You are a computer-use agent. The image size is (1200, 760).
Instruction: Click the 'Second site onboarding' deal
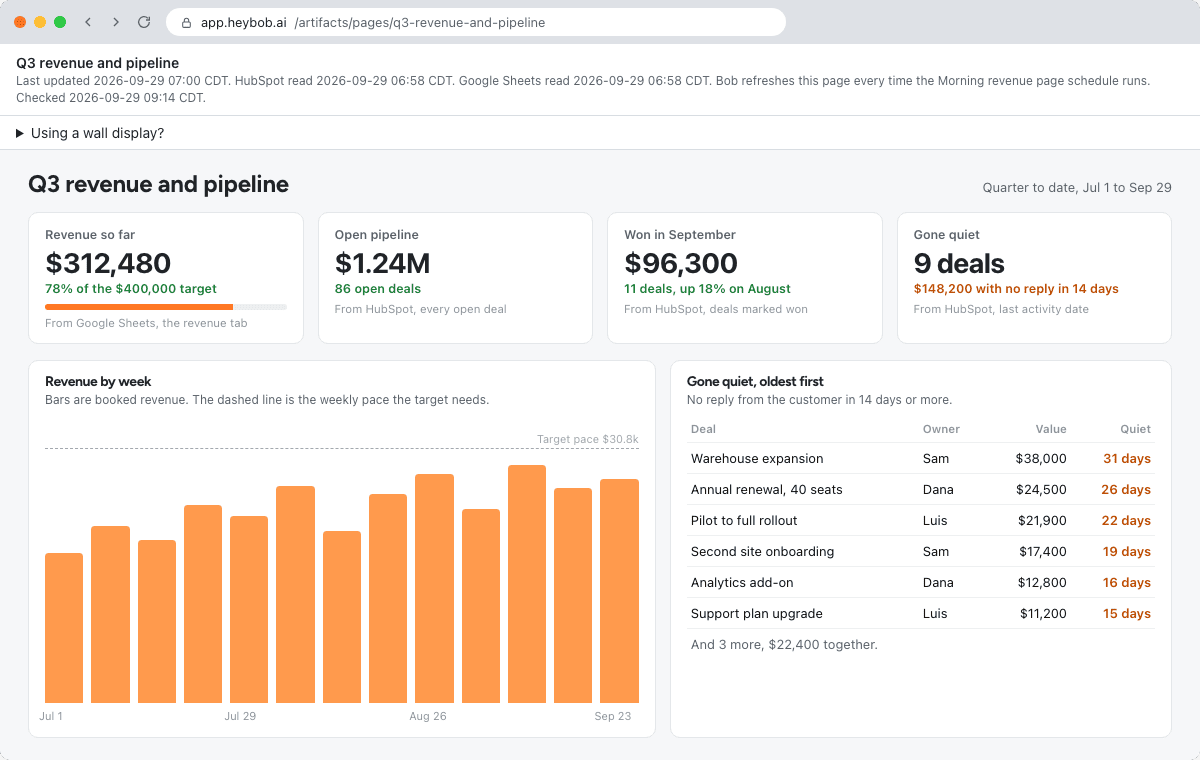(762, 551)
